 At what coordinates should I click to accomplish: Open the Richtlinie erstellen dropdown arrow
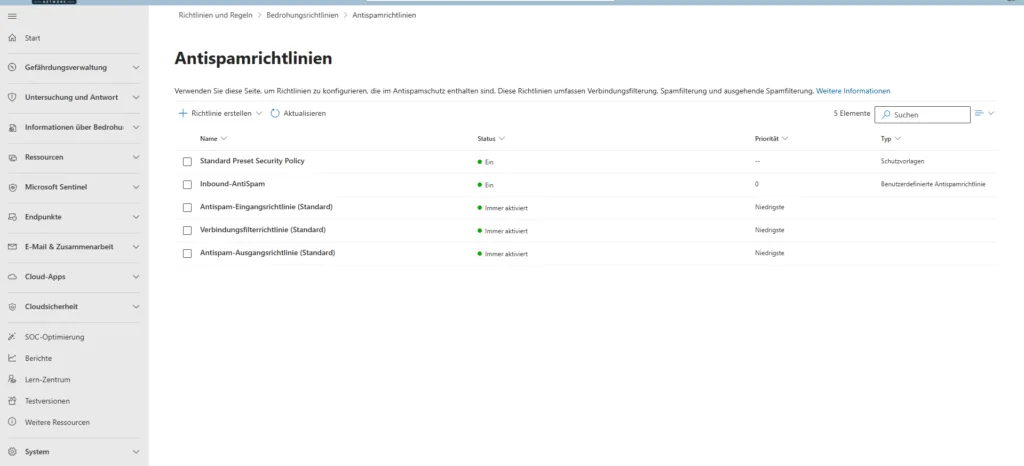point(259,114)
